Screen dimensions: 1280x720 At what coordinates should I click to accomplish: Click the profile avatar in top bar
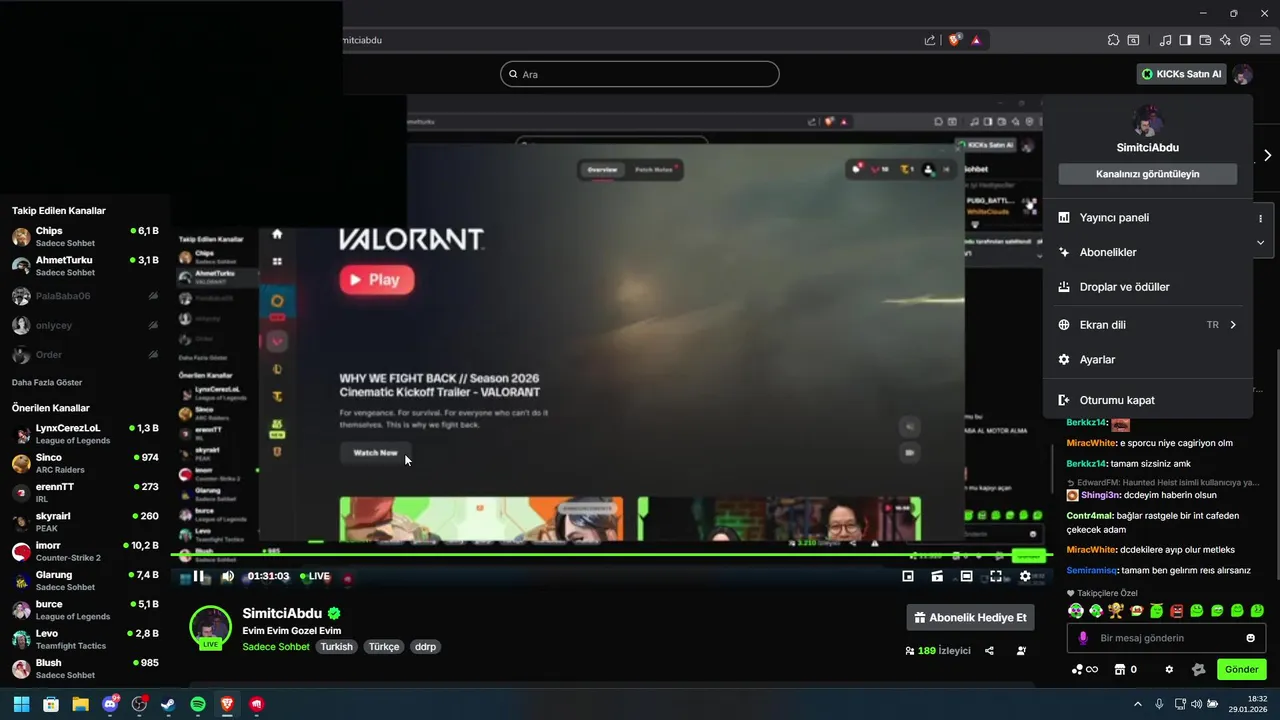coord(1242,74)
